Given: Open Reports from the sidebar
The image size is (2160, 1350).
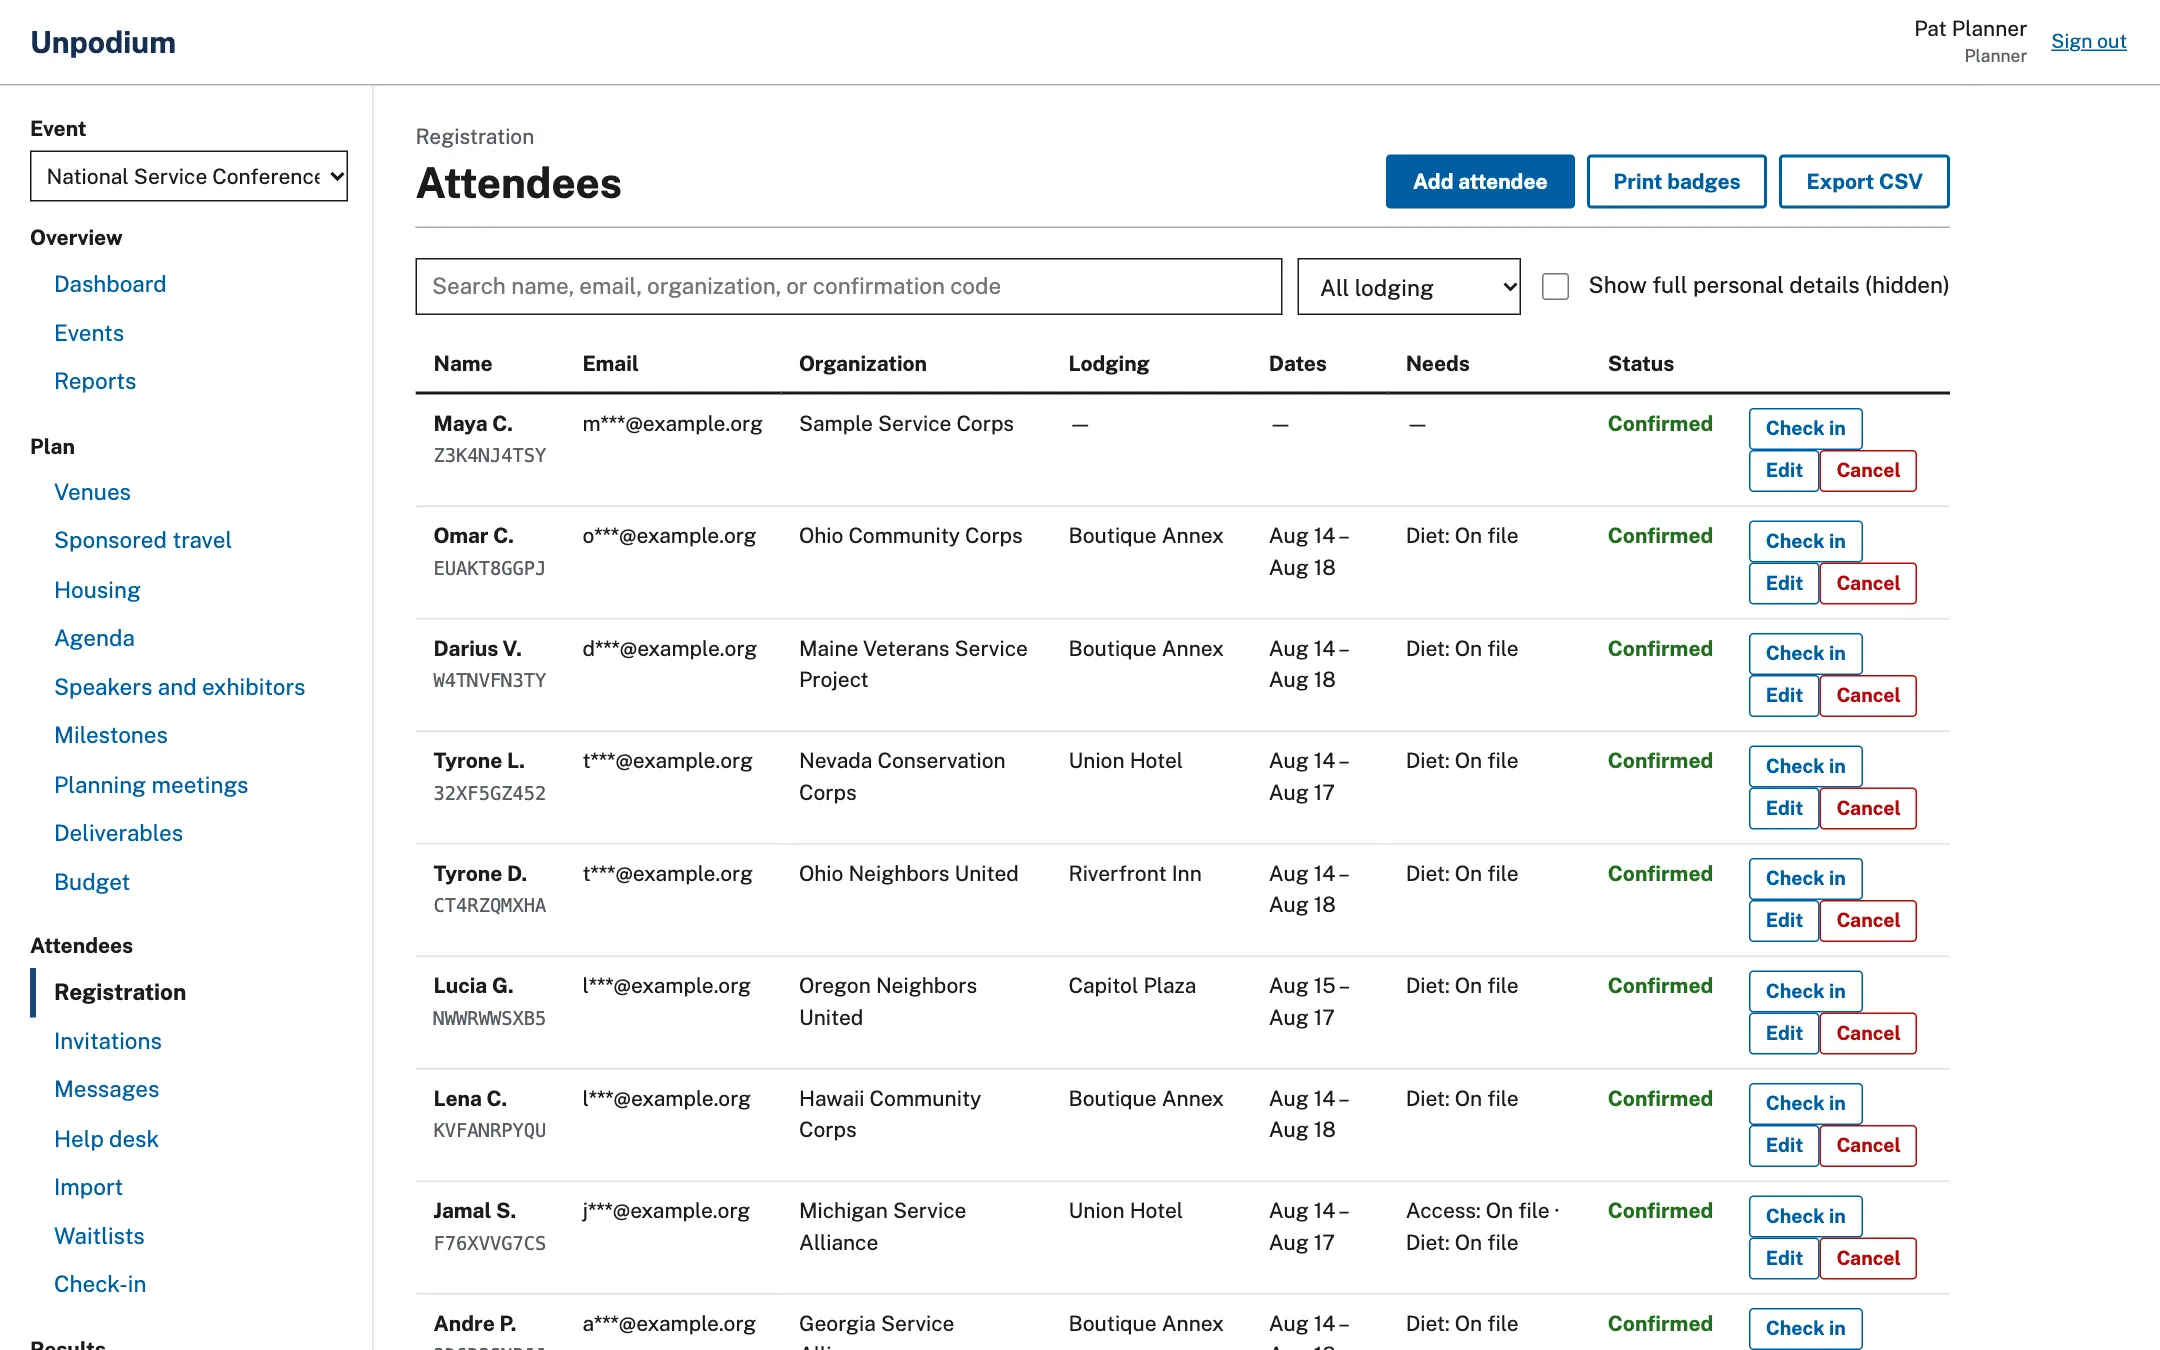Looking at the screenshot, I should point(95,381).
